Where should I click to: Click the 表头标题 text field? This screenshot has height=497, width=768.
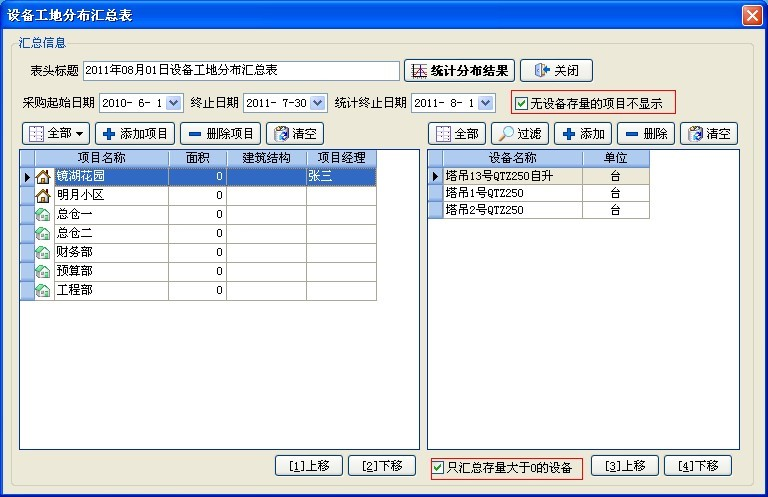coord(241,71)
